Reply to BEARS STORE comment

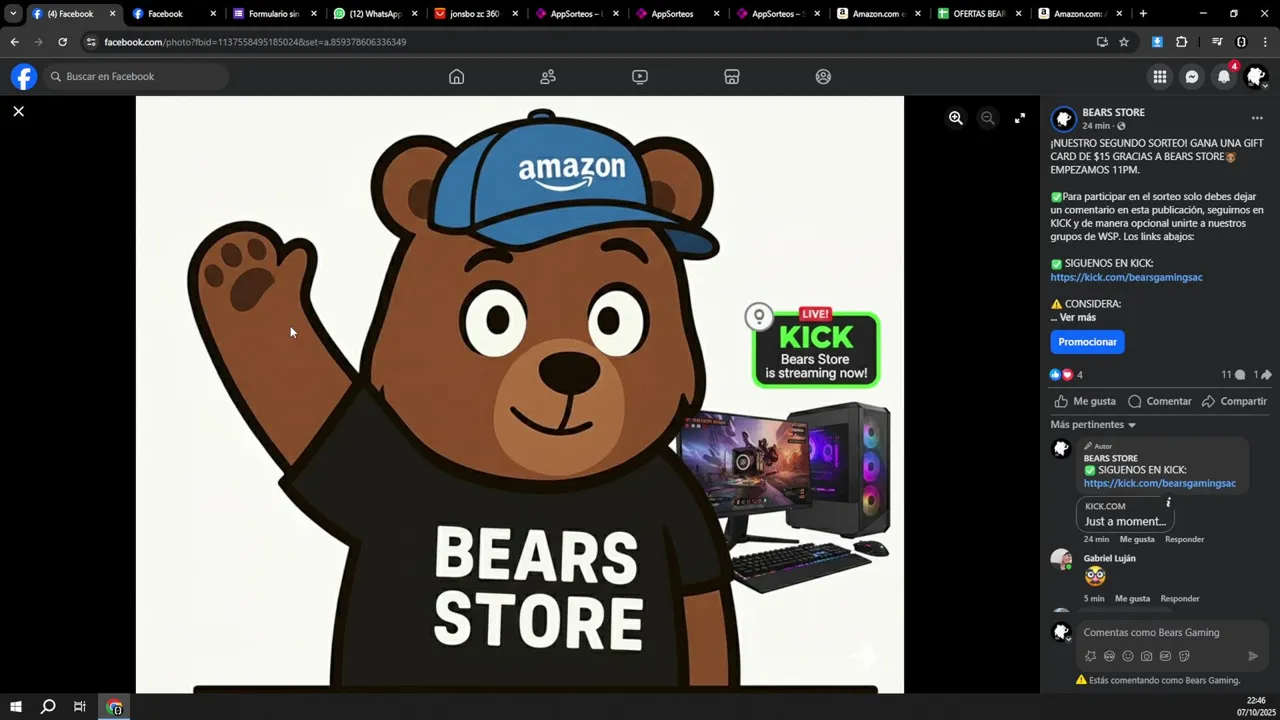coord(1184,539)
